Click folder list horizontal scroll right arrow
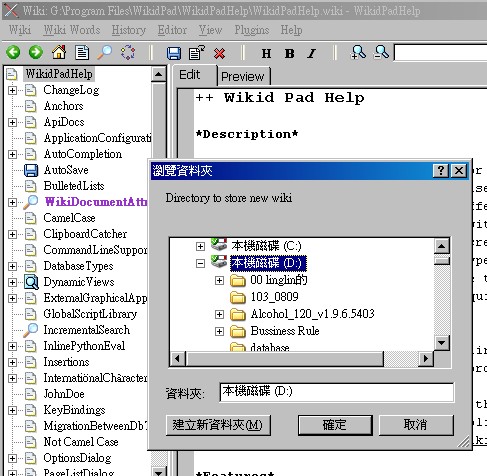 426,359
